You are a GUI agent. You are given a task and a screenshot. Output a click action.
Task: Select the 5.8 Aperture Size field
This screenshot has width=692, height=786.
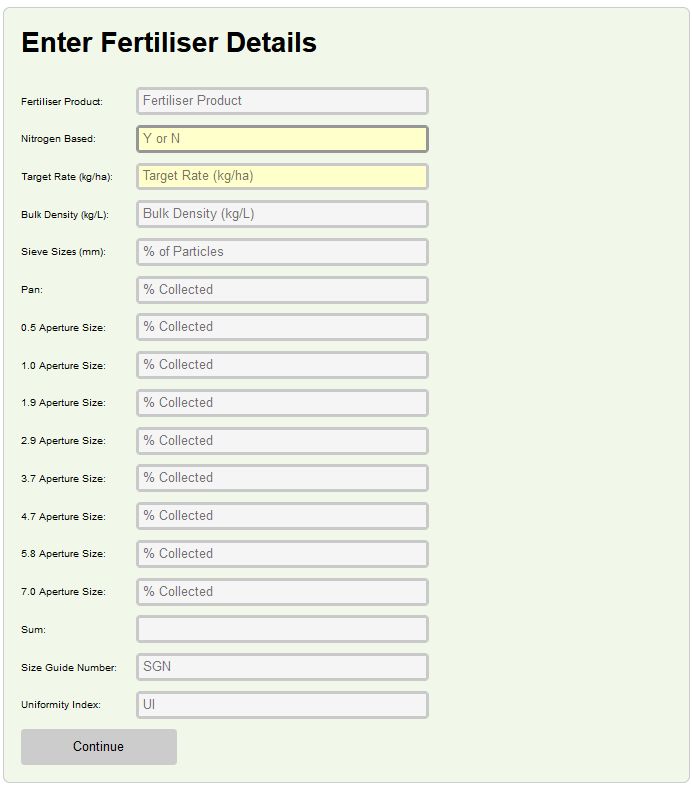coord(282,554)
